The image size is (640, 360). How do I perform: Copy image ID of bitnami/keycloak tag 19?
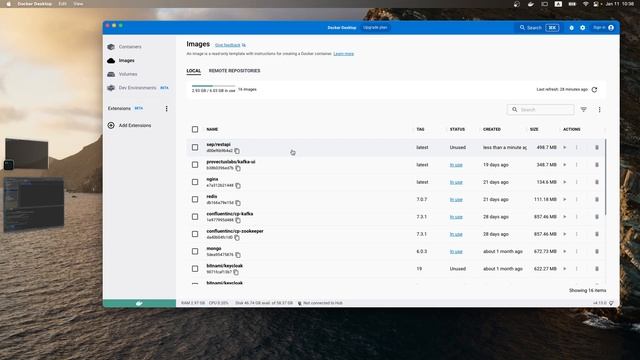[x=236, y=272]
